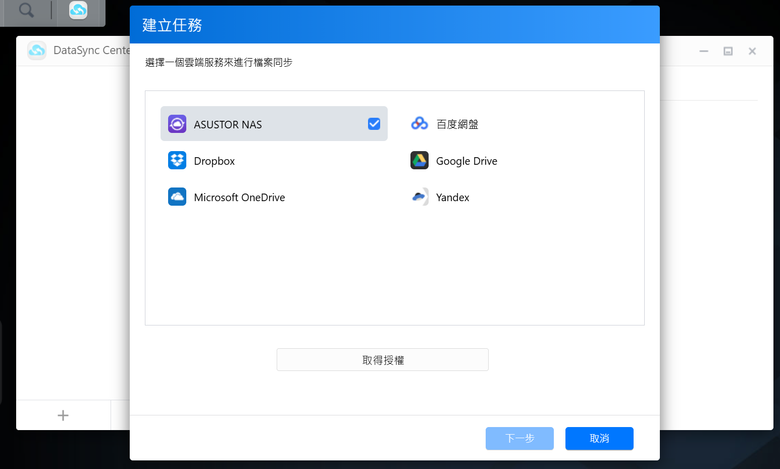Uncheck the ASUSTOR NAS checkbox
This screenshot has width=780, height=469.
point(374,124)
